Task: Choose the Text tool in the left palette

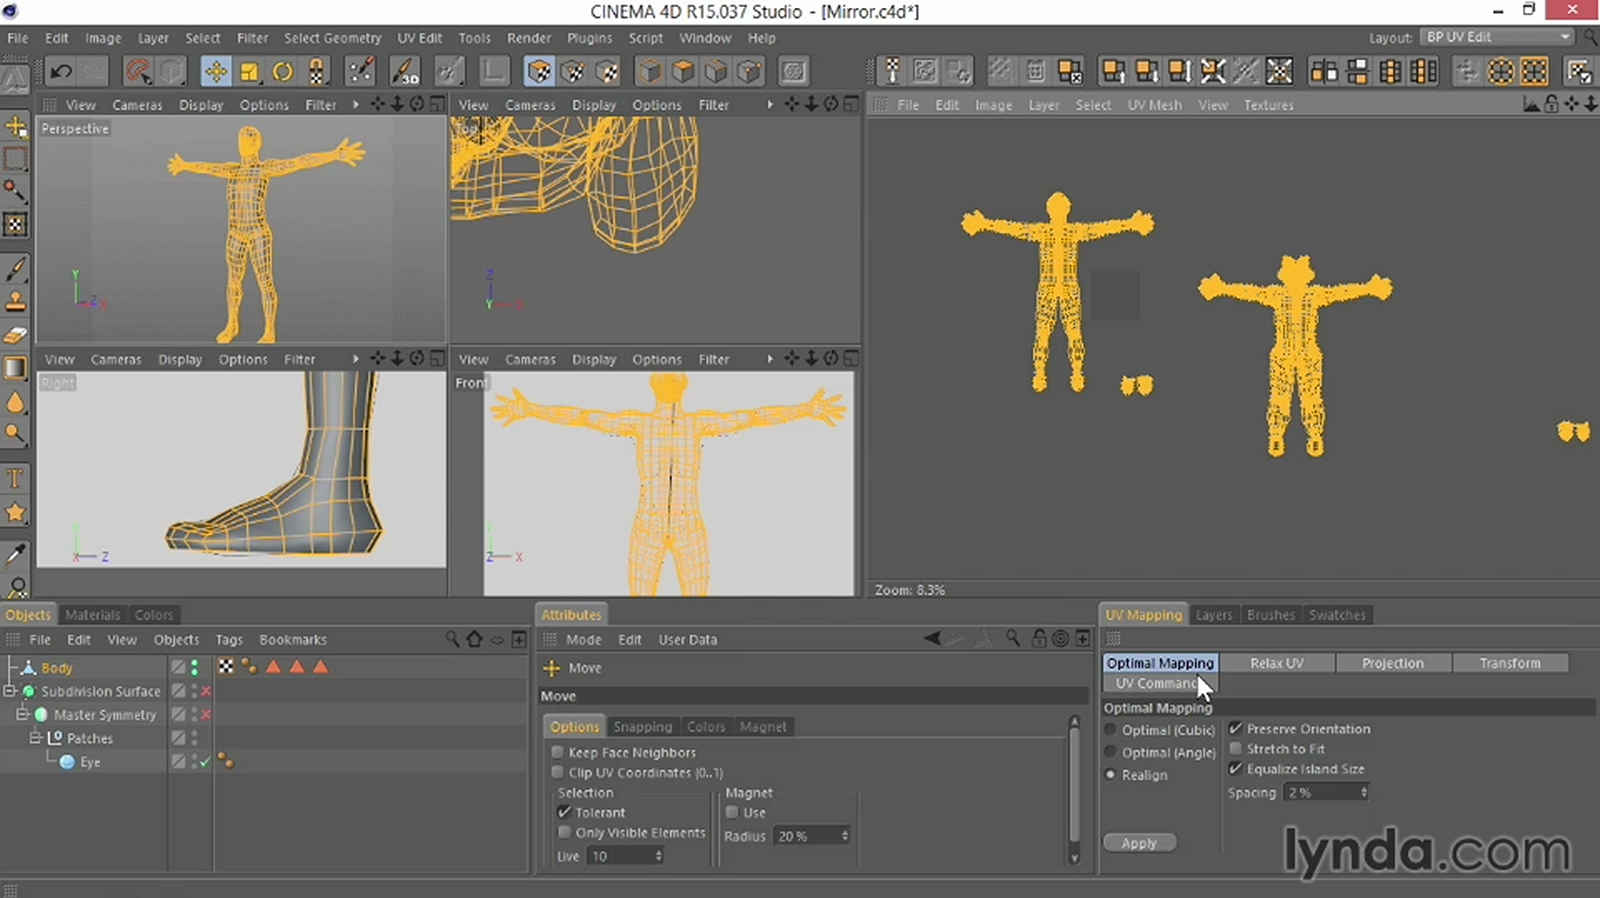Action: coord(15,478)
